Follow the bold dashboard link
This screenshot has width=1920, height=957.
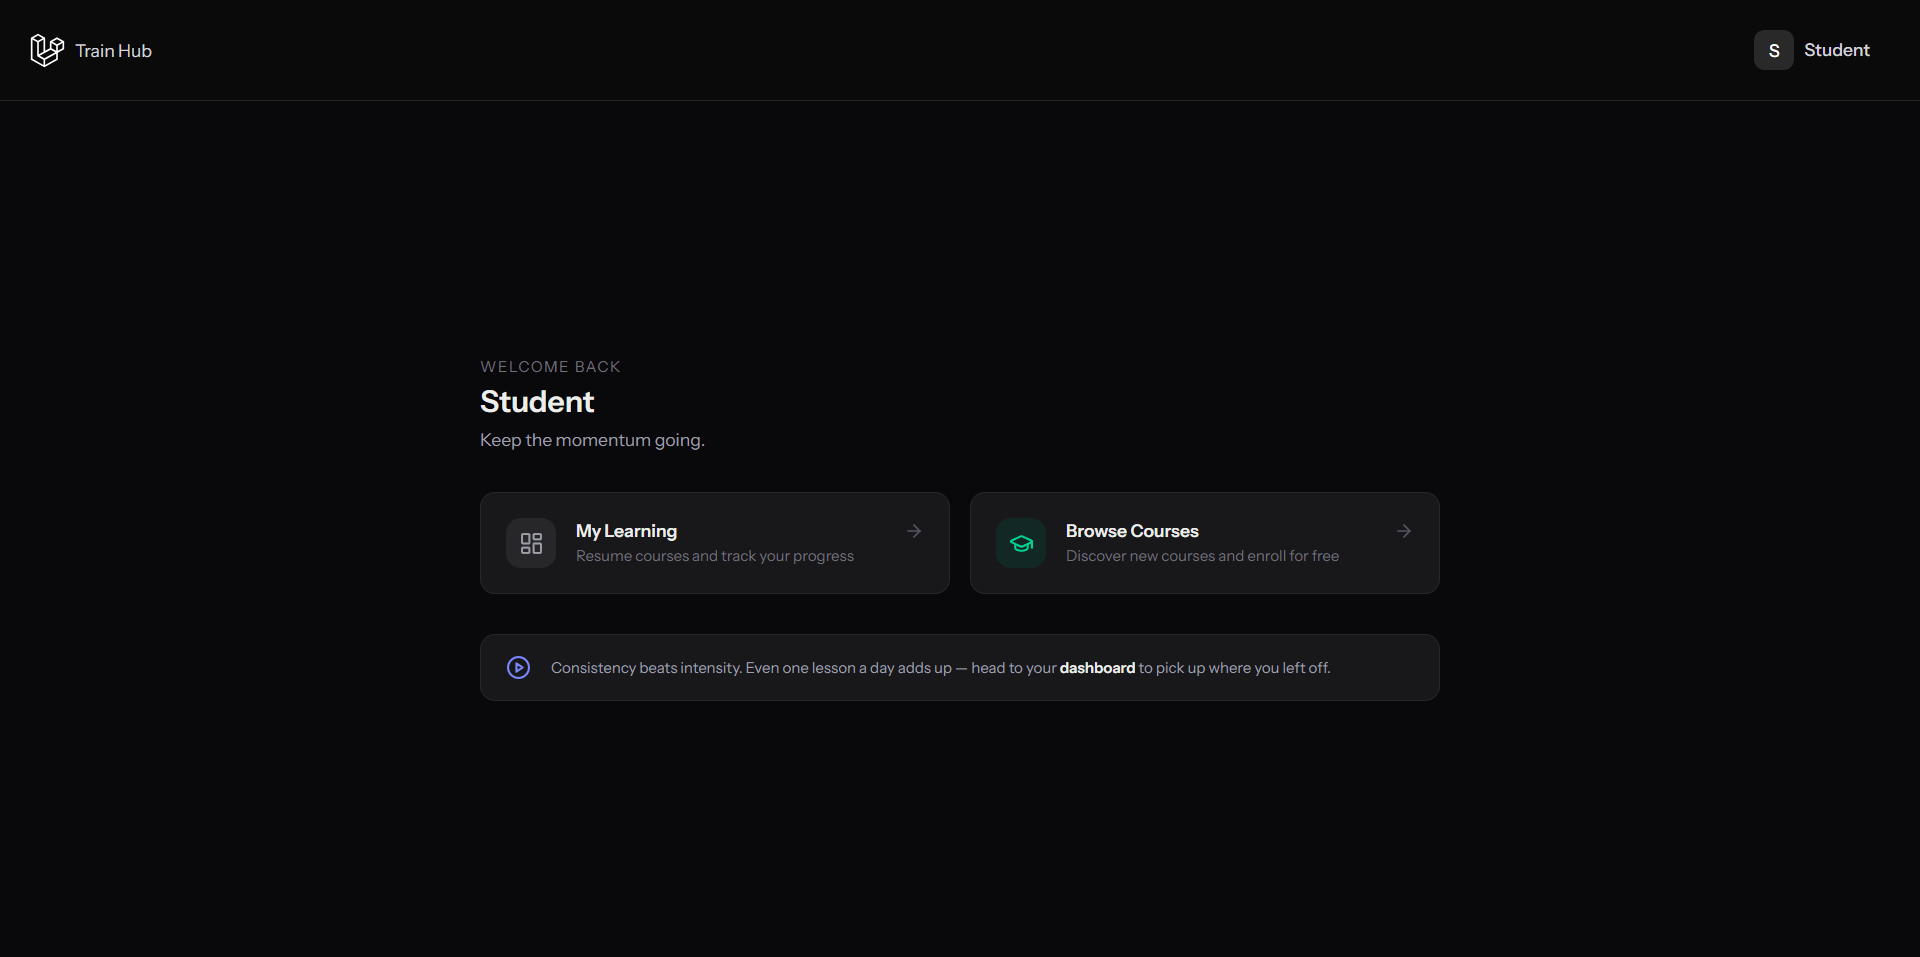pos(1097,668)
